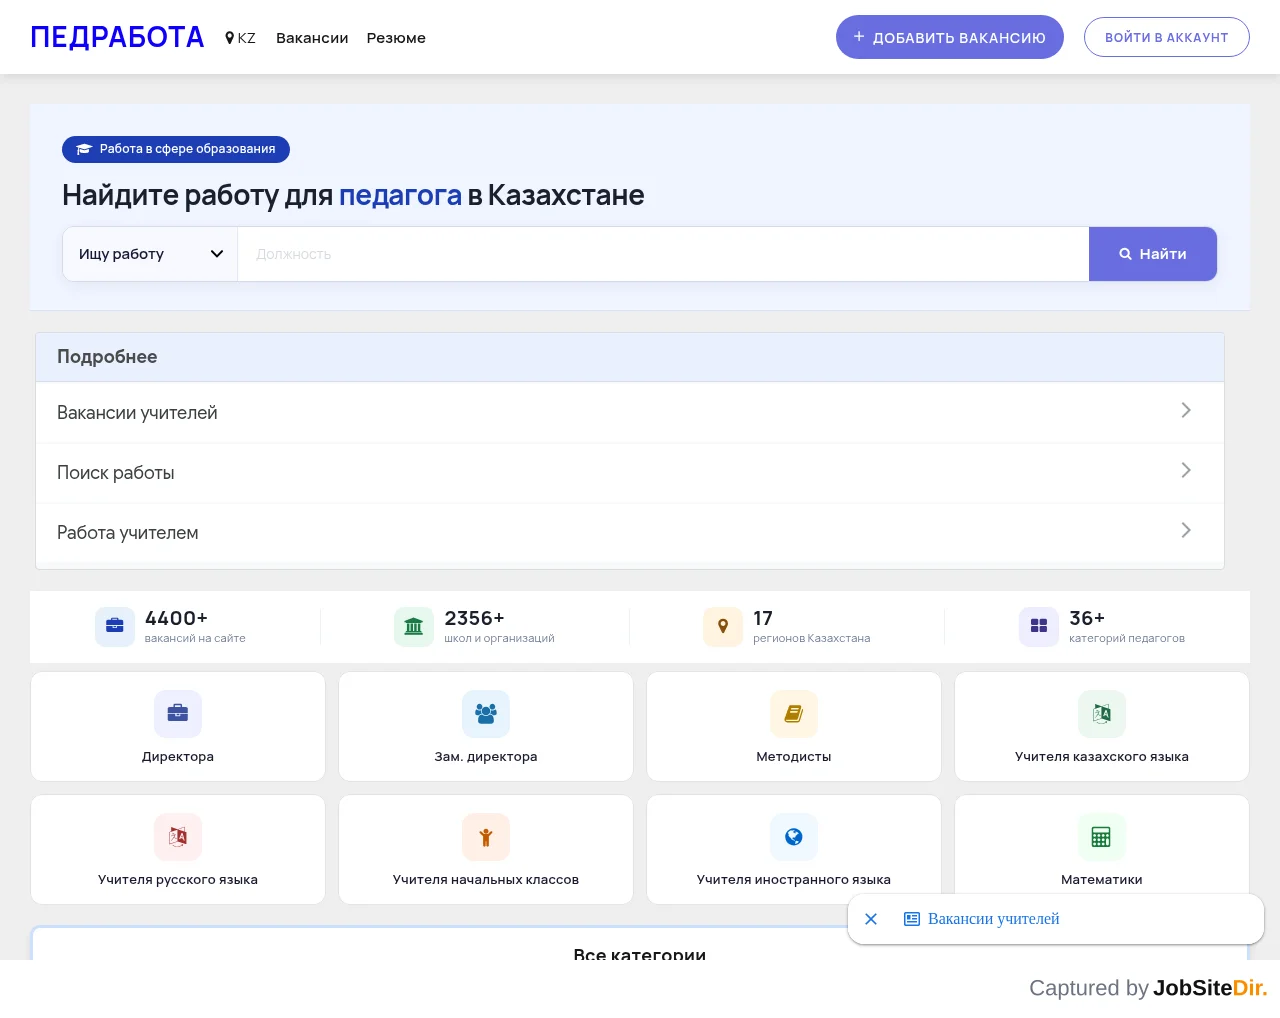
Task: Select the Поиск работы list text
Action: pyautogui.click(x=116, y=473)
